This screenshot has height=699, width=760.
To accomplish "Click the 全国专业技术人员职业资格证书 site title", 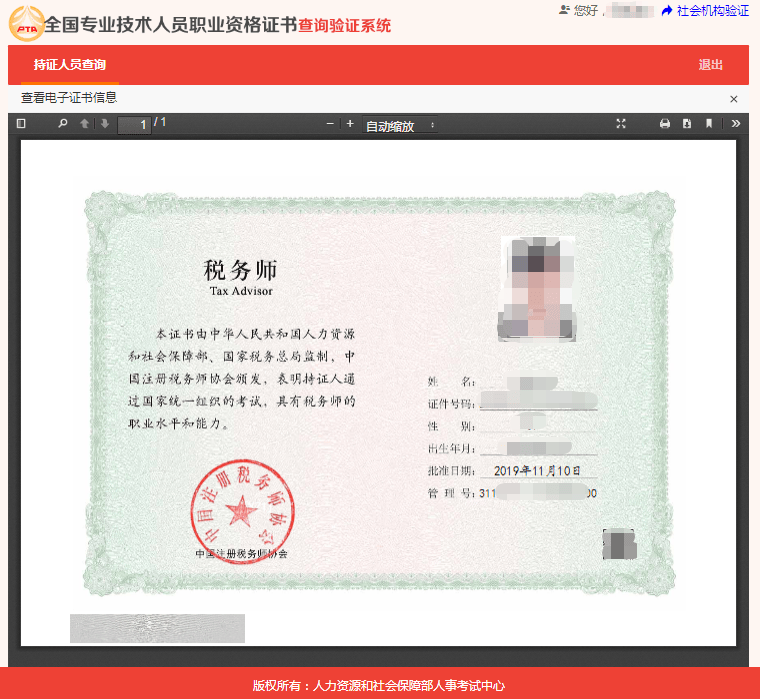I will click(x=171, y=25).
